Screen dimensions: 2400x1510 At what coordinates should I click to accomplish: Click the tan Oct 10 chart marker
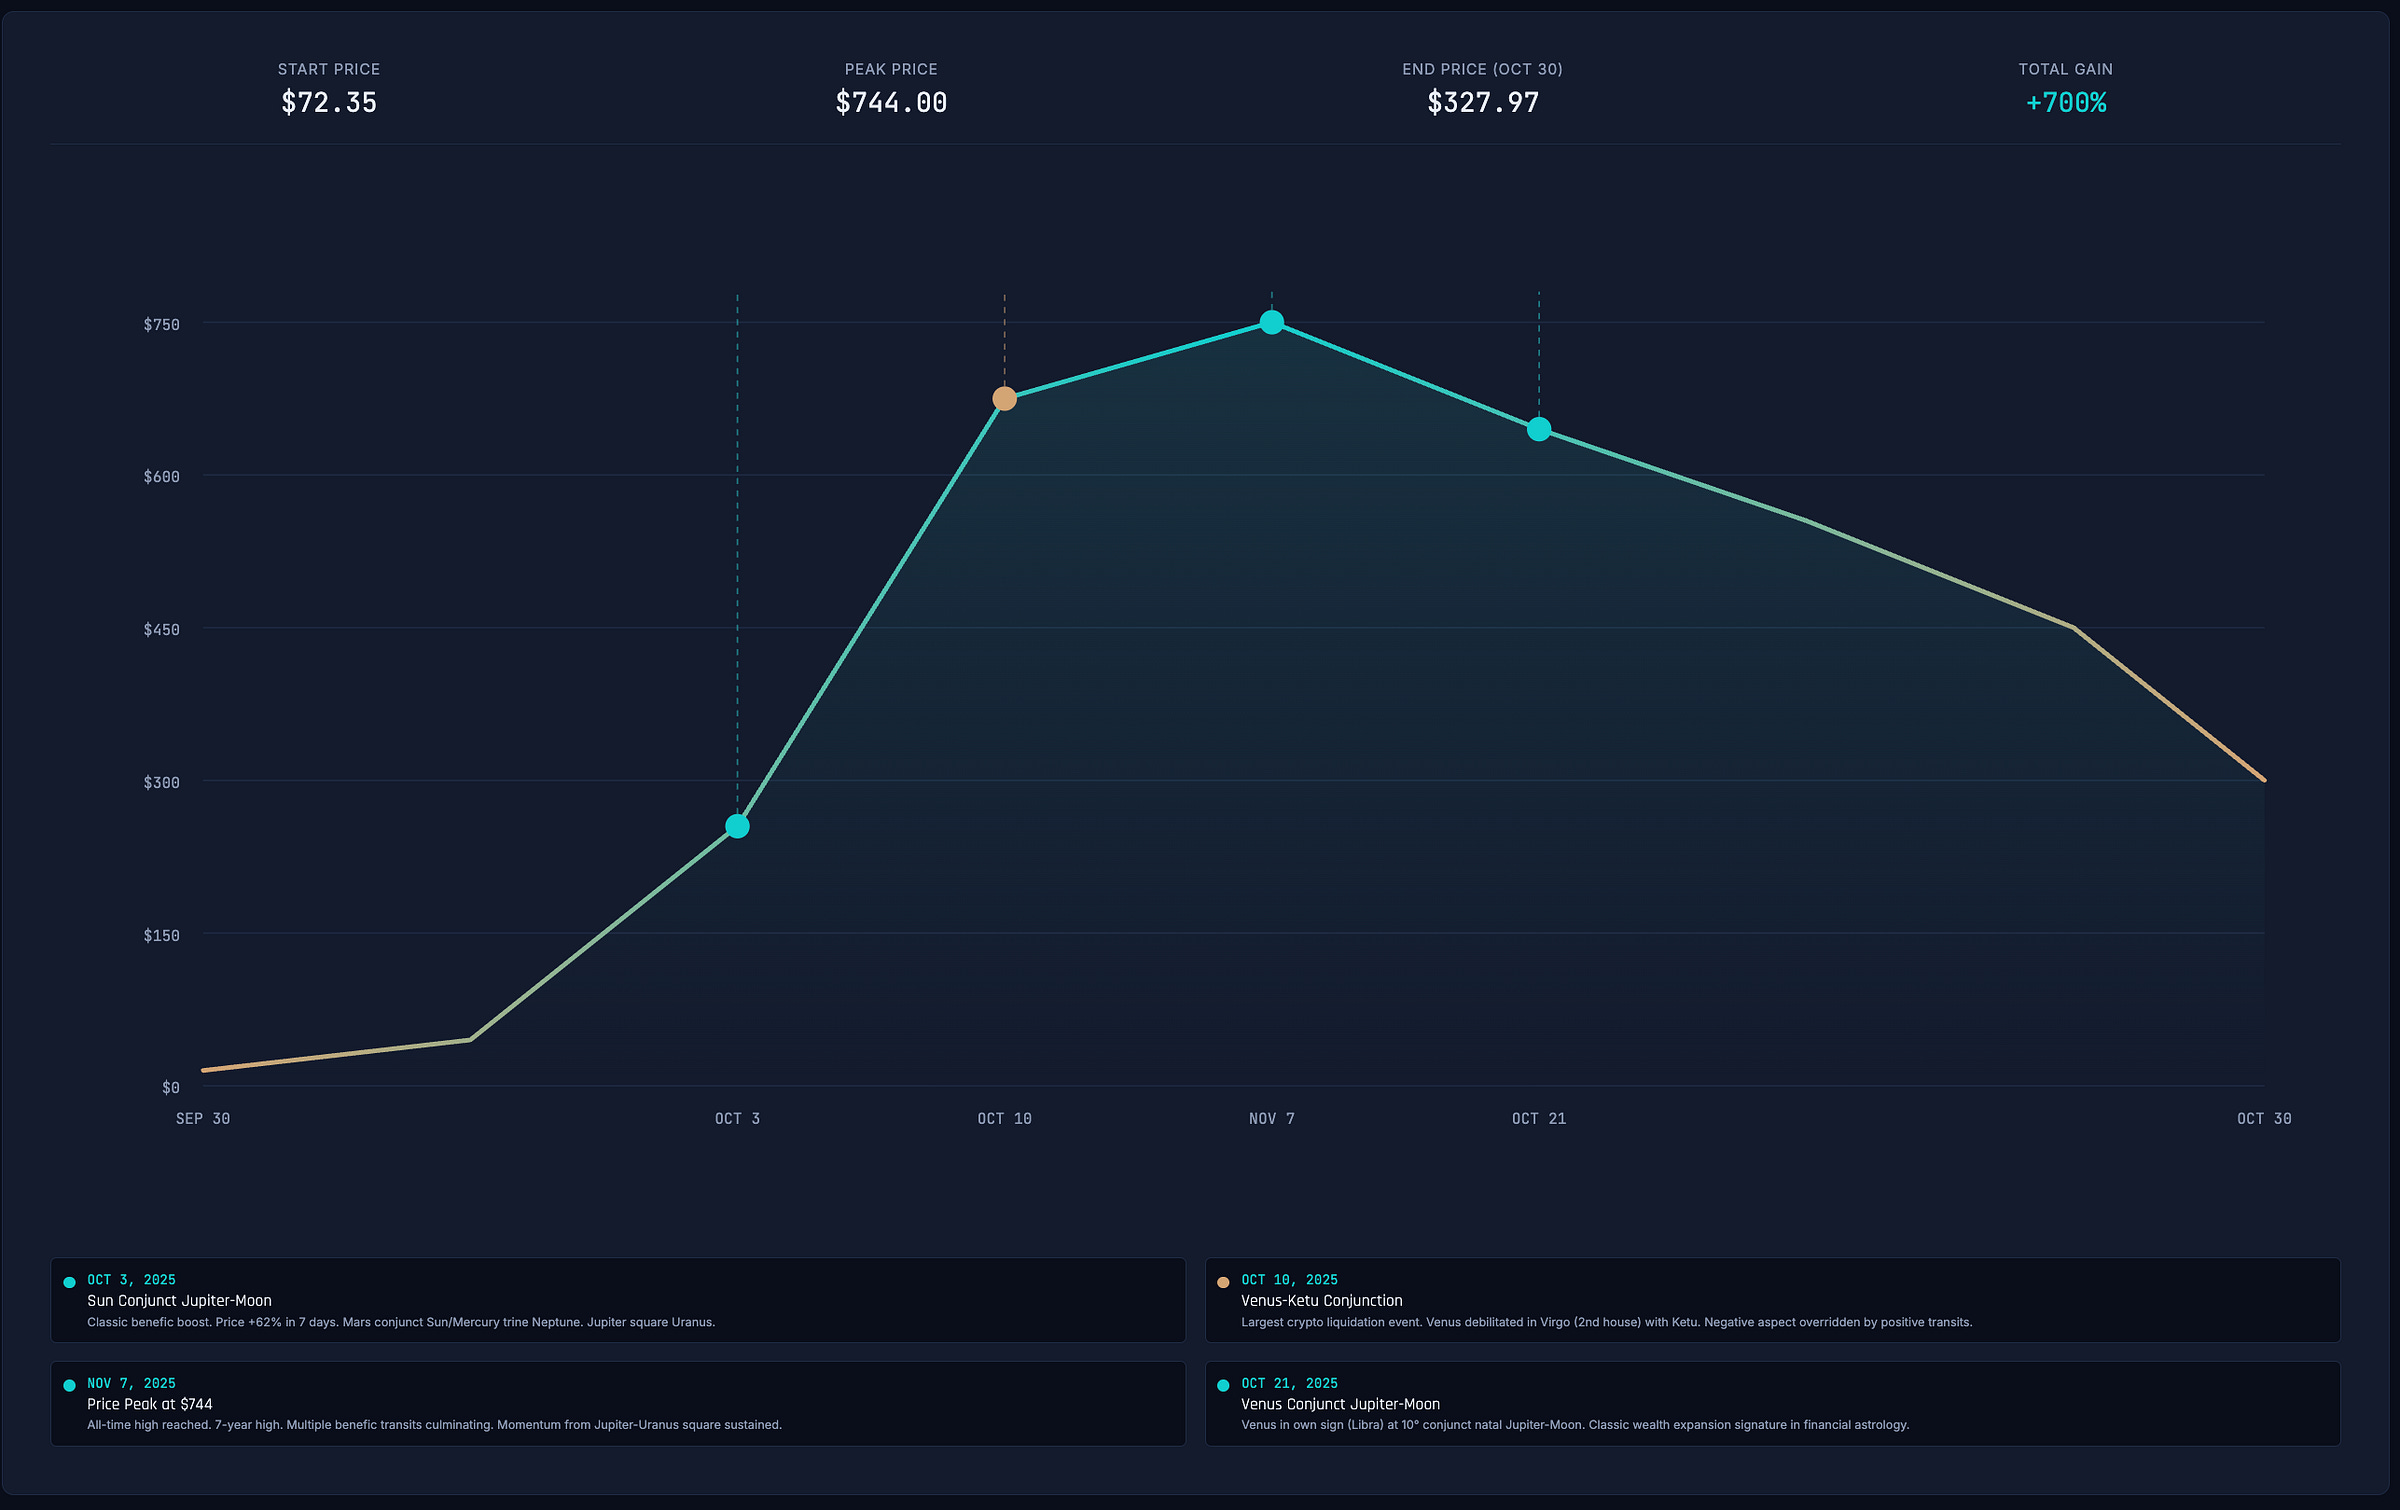coord(1004,399)
